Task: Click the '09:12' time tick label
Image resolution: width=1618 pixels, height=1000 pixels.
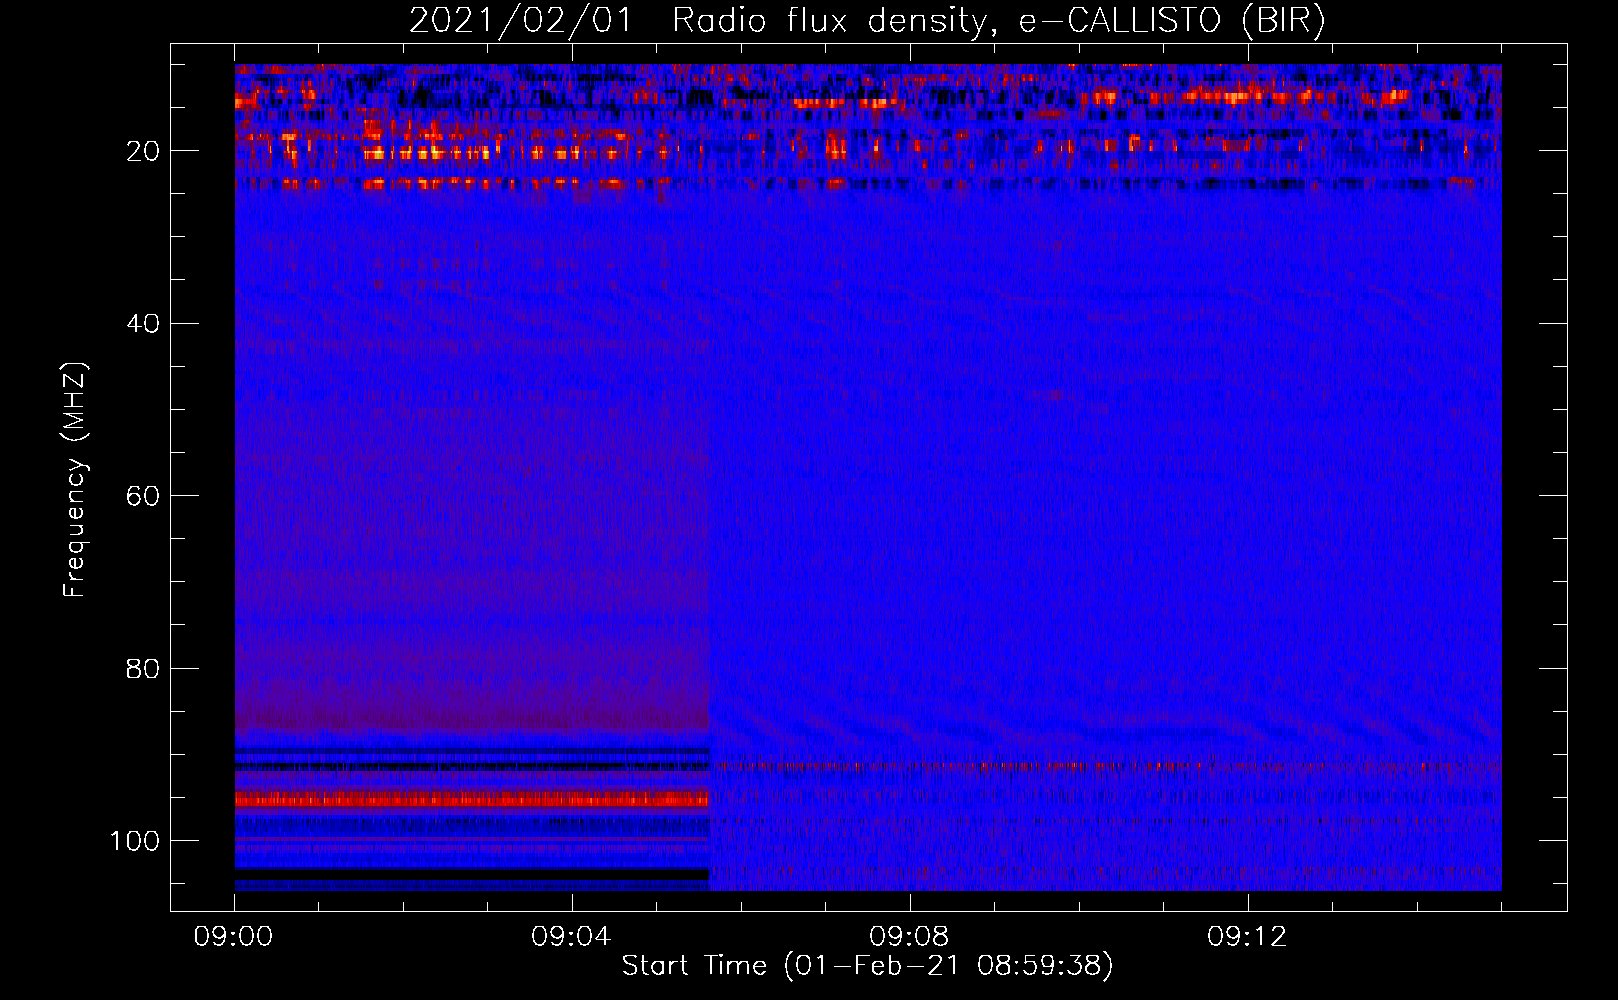Action: (x=1247, y=937)
